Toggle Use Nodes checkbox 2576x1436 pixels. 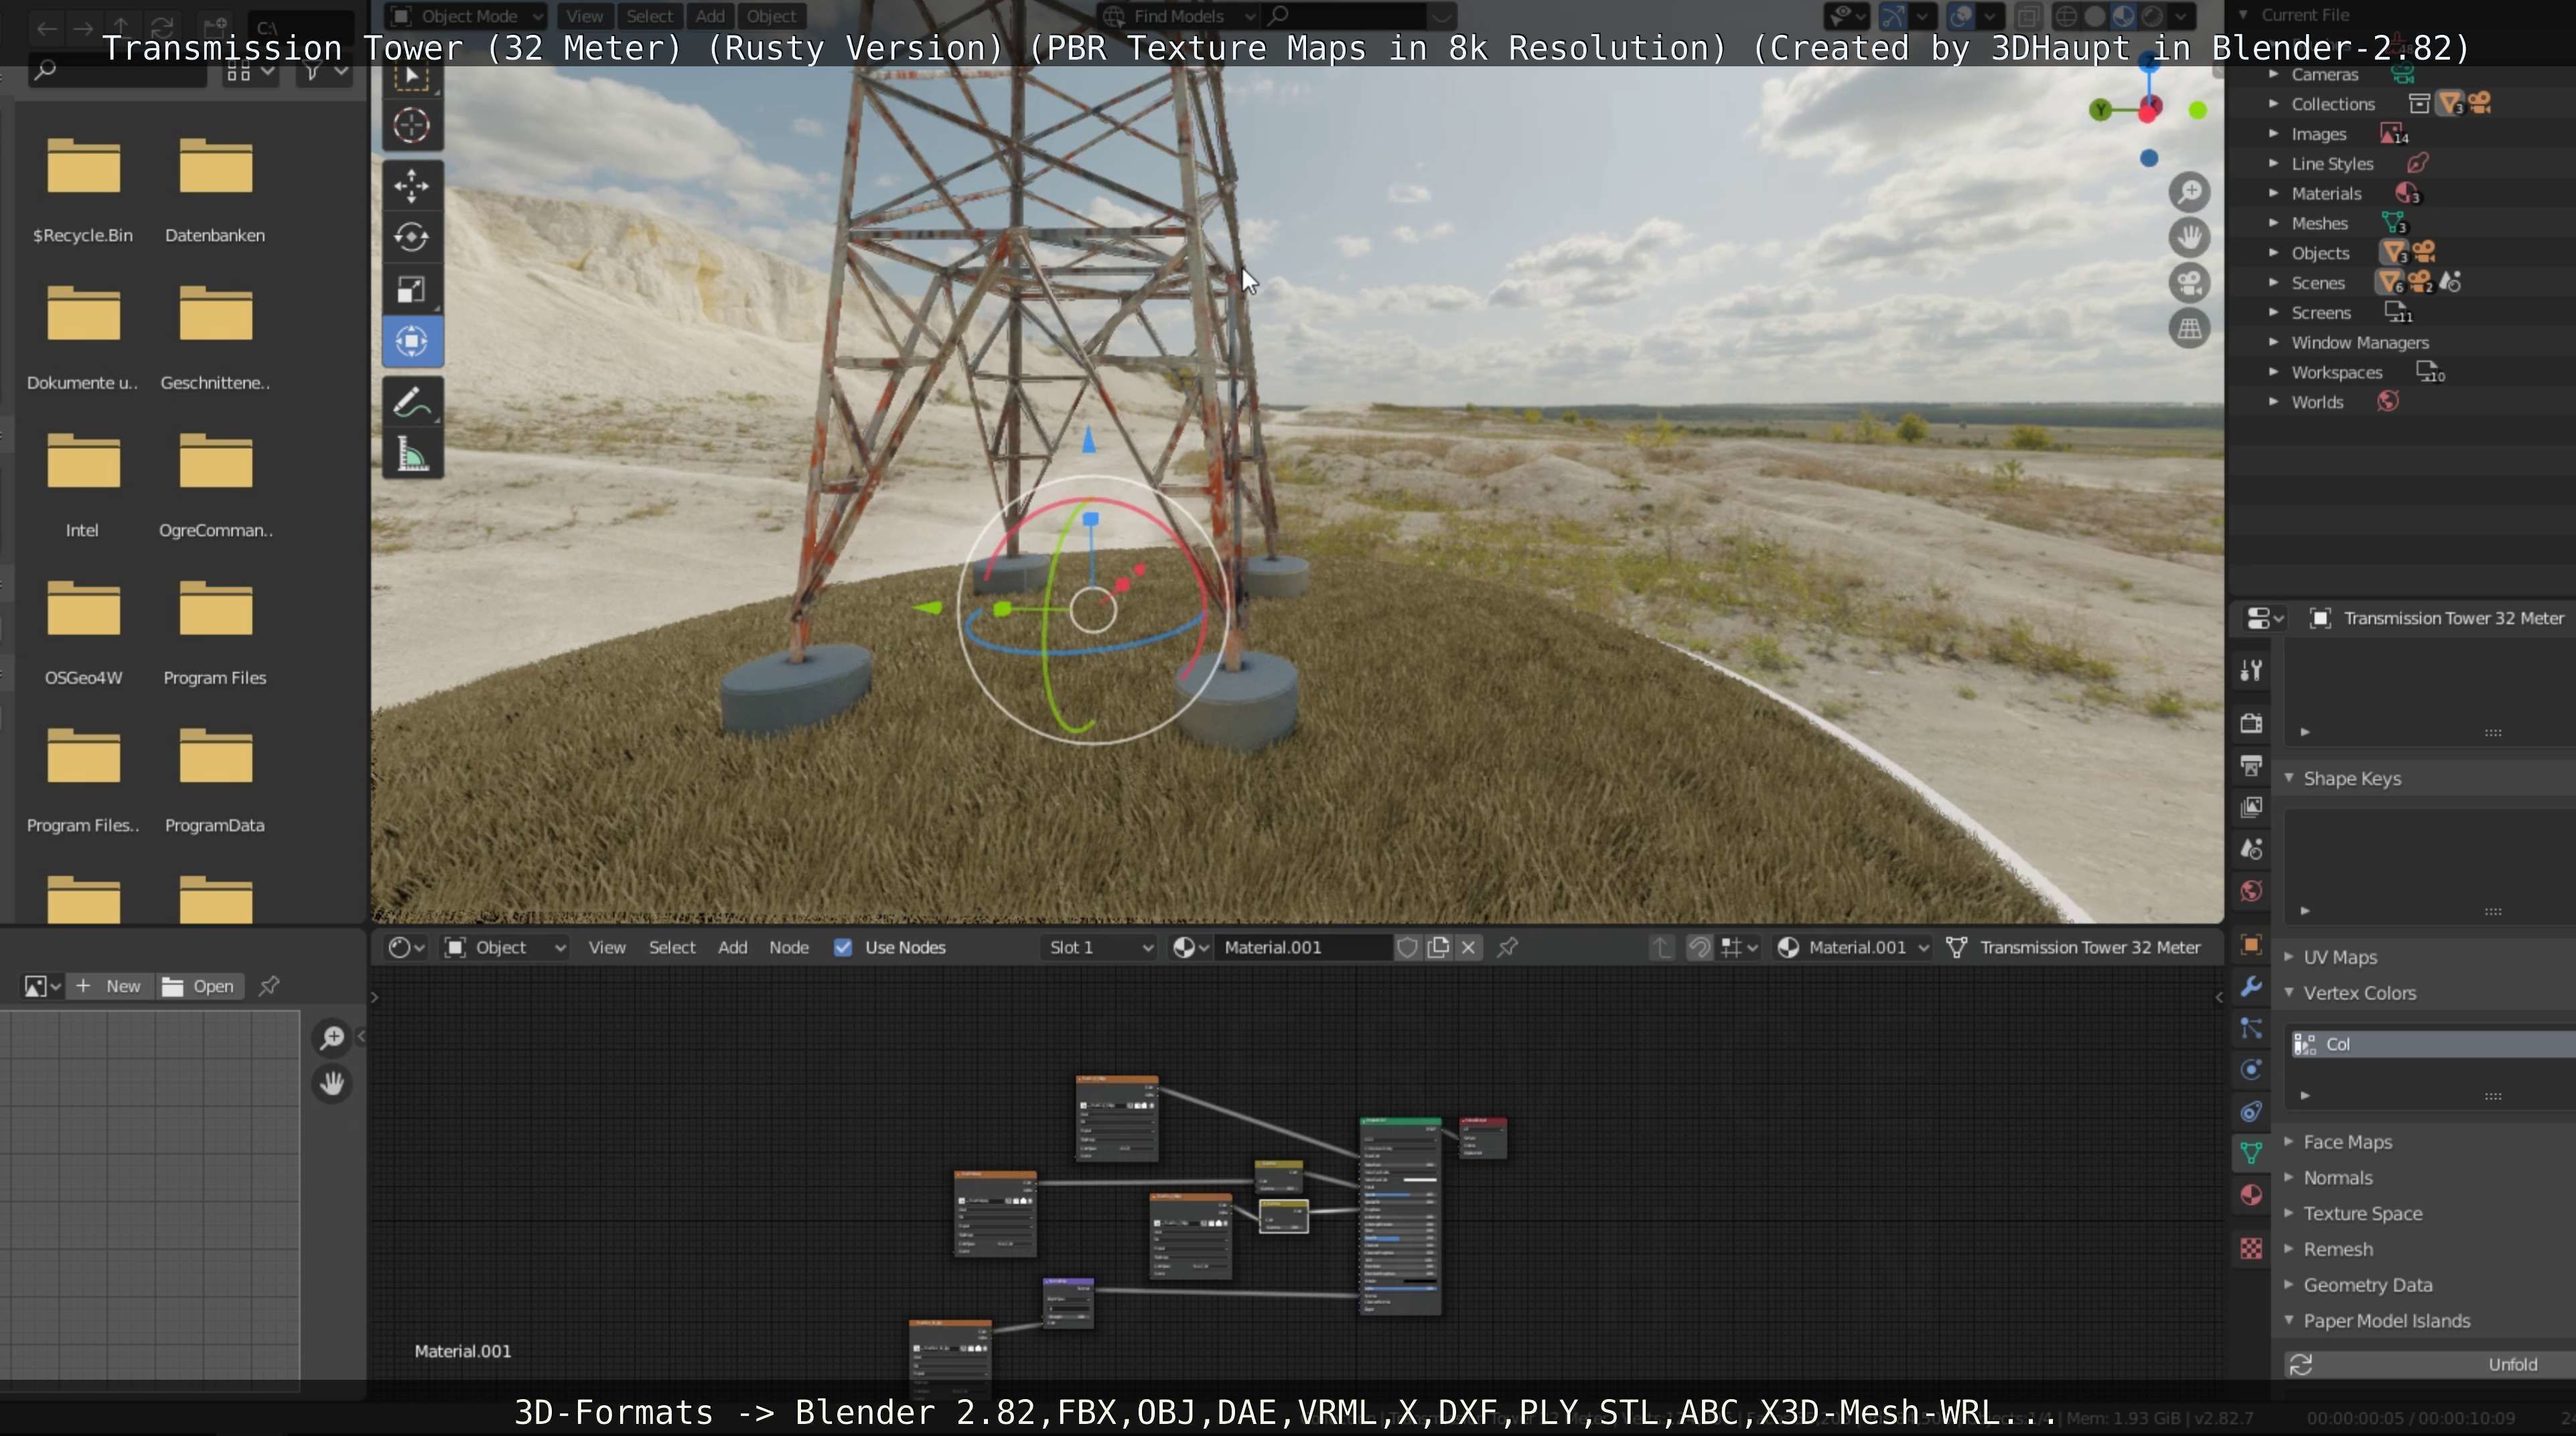point(843,947)
